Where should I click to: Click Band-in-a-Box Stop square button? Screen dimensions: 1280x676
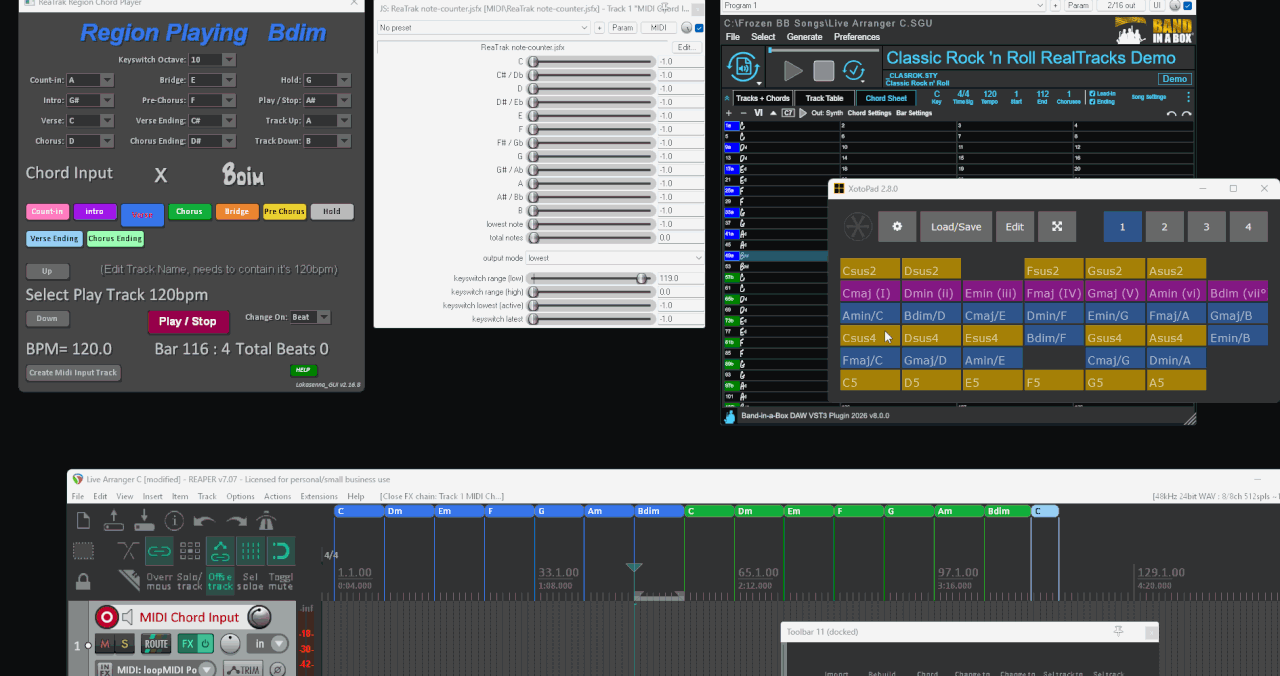823,71
